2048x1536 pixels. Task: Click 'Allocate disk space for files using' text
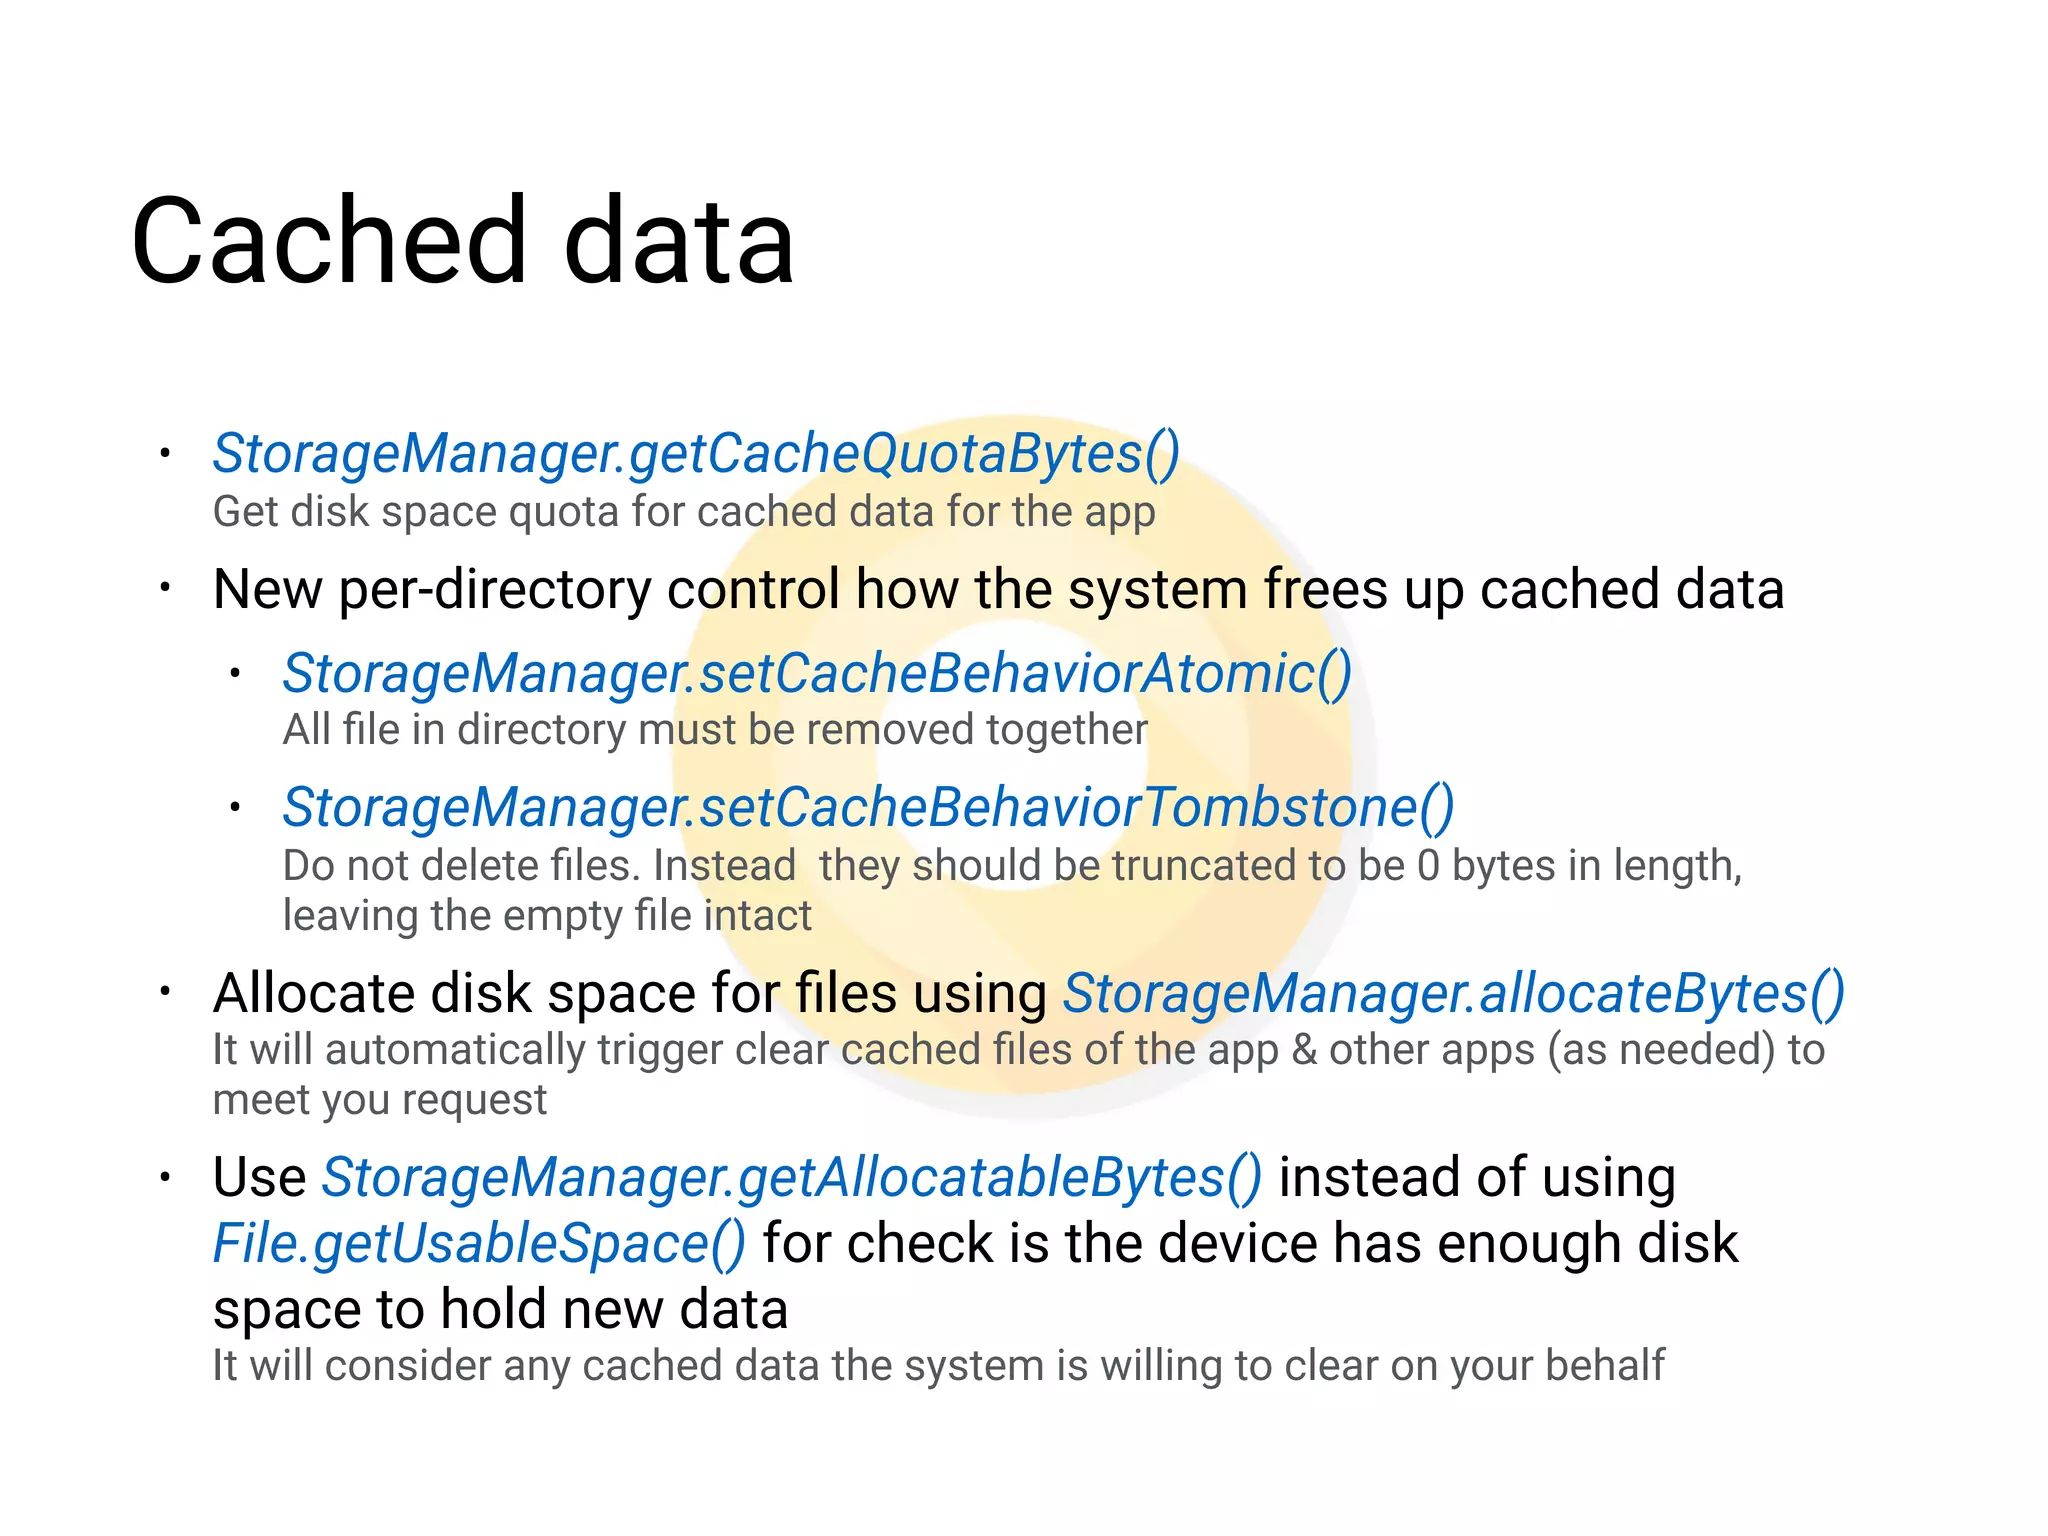tap(630, 995)
